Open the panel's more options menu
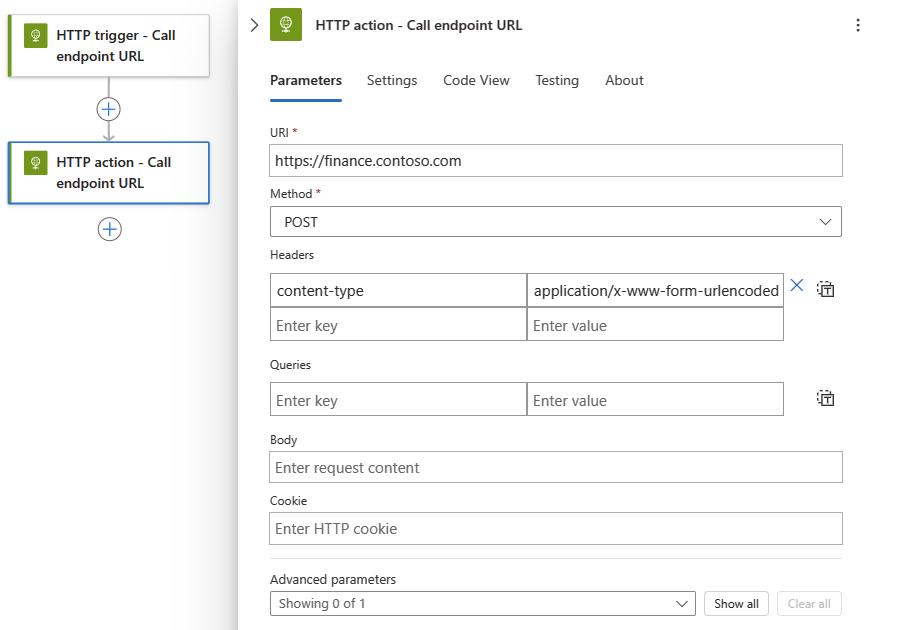The image size is (900, 630). click(x=857, y=25)
